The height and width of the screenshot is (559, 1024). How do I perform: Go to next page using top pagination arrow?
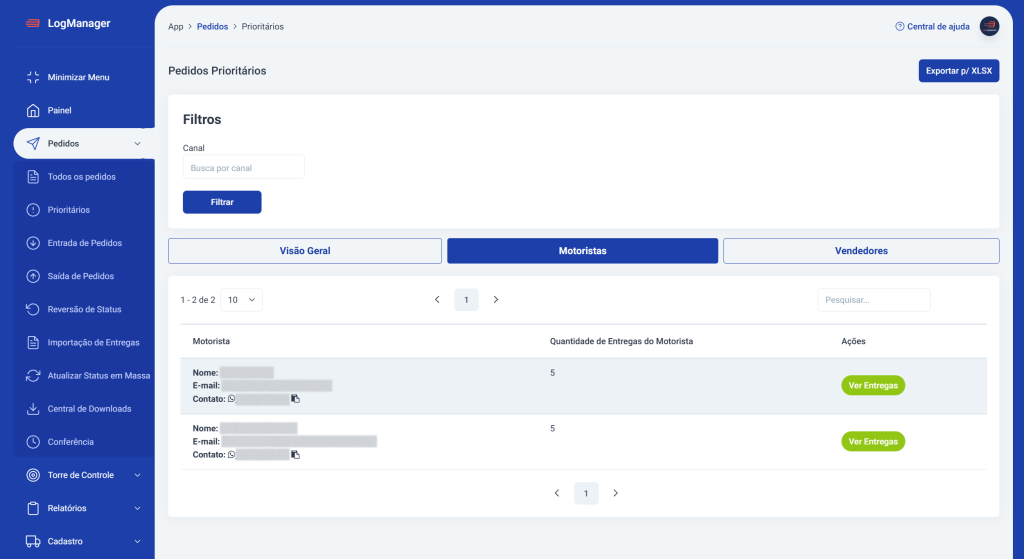tap(496, 299)
